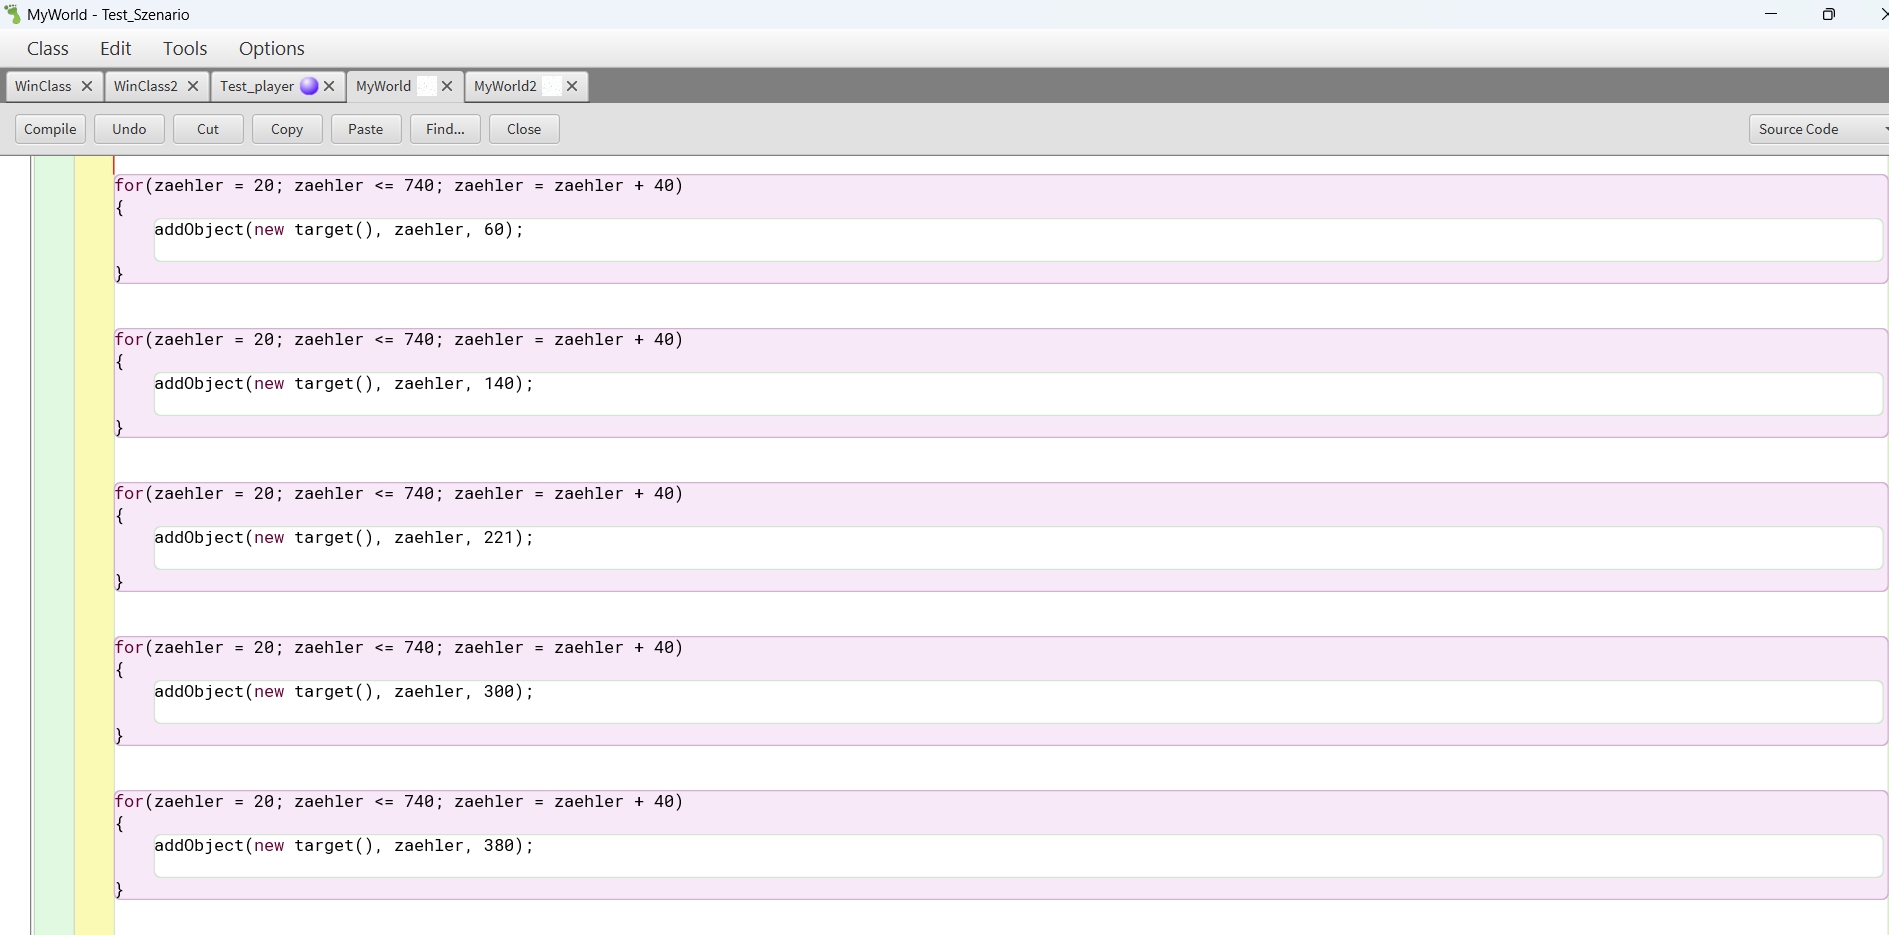Viewport: 1889px width, 935px height.
Task: Click the addObject statement with value 380
Action: click(344, 845)
